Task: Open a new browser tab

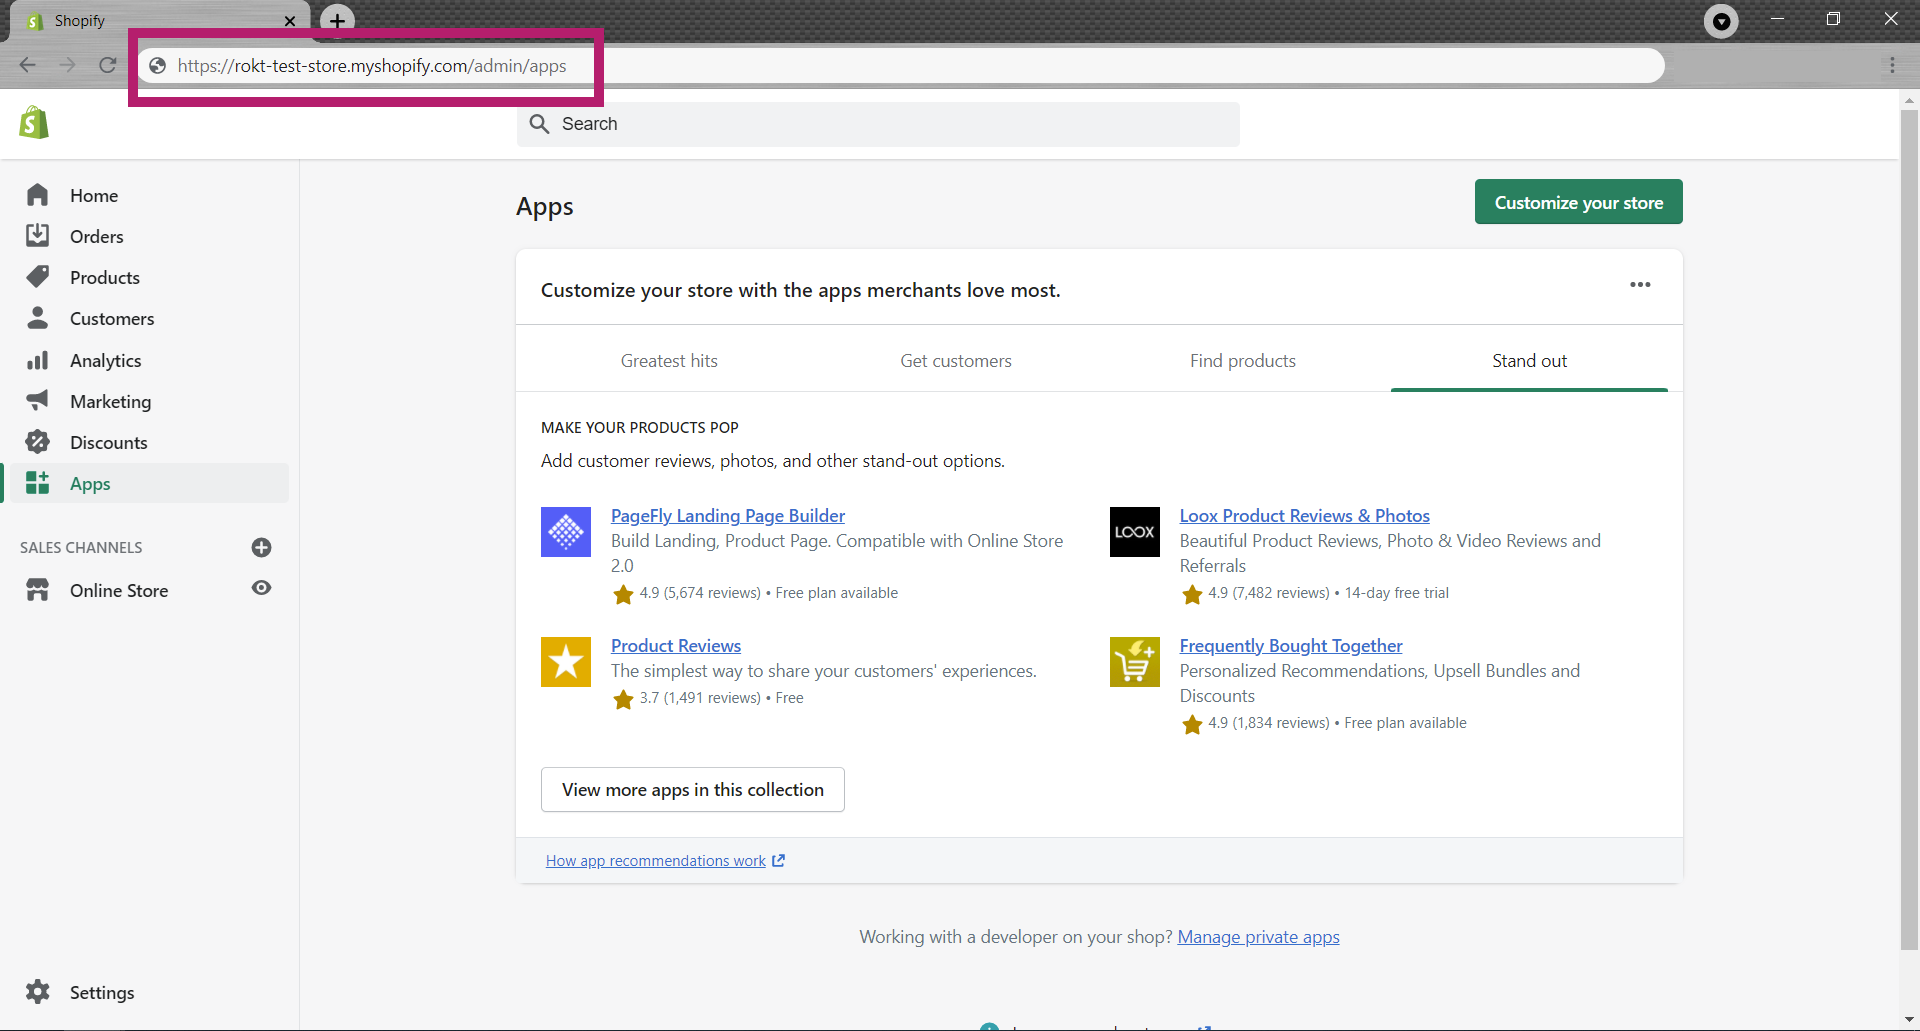Action: [338, 20]
